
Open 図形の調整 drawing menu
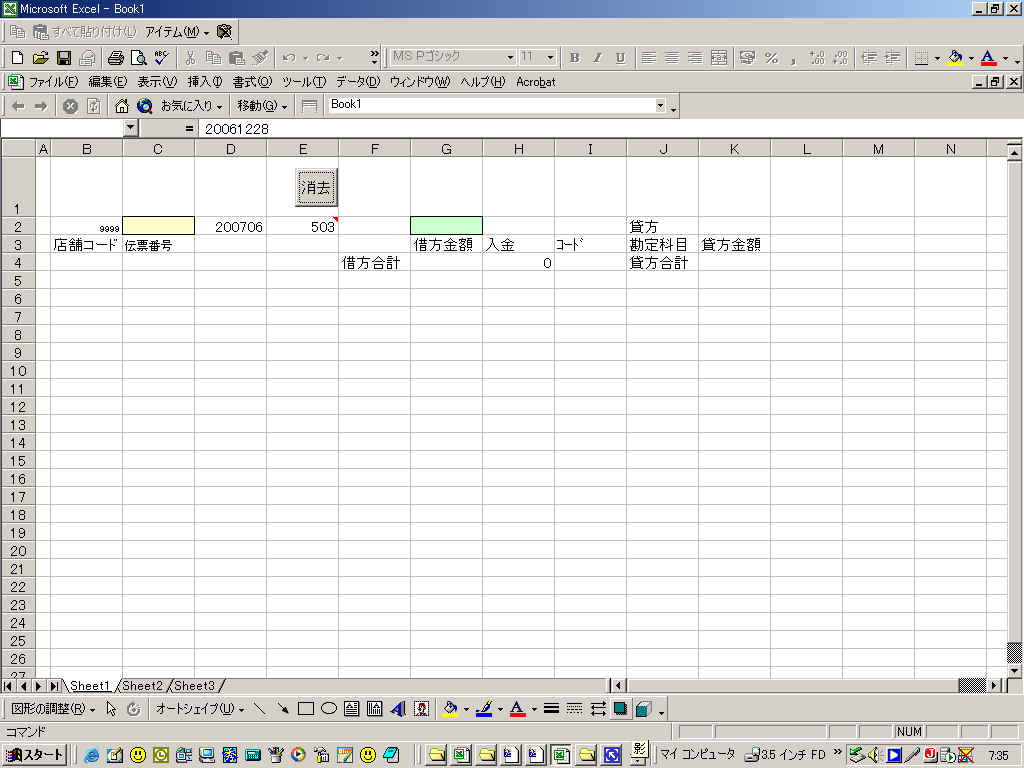click(53, 709)
